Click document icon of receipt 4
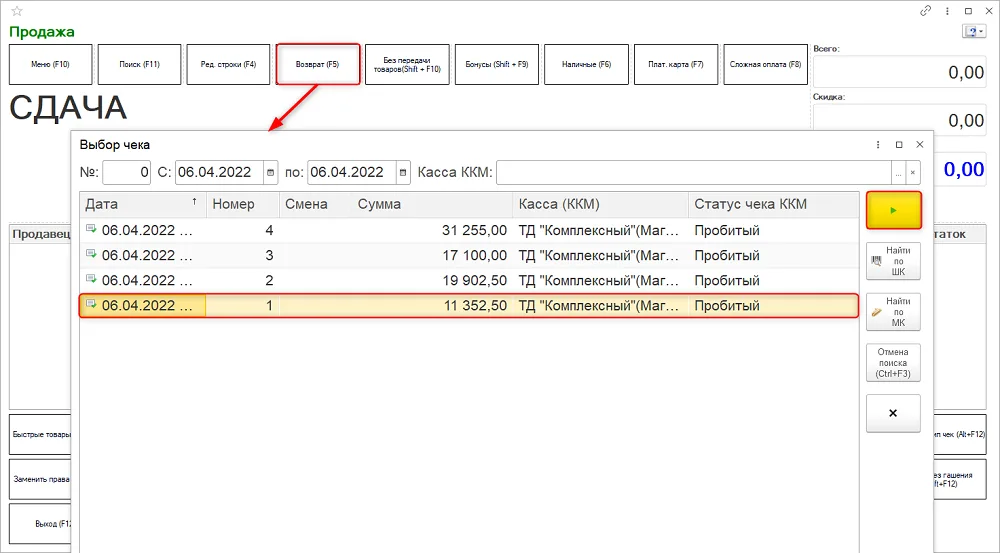1000x553 pixels. (x=91, y=229)
